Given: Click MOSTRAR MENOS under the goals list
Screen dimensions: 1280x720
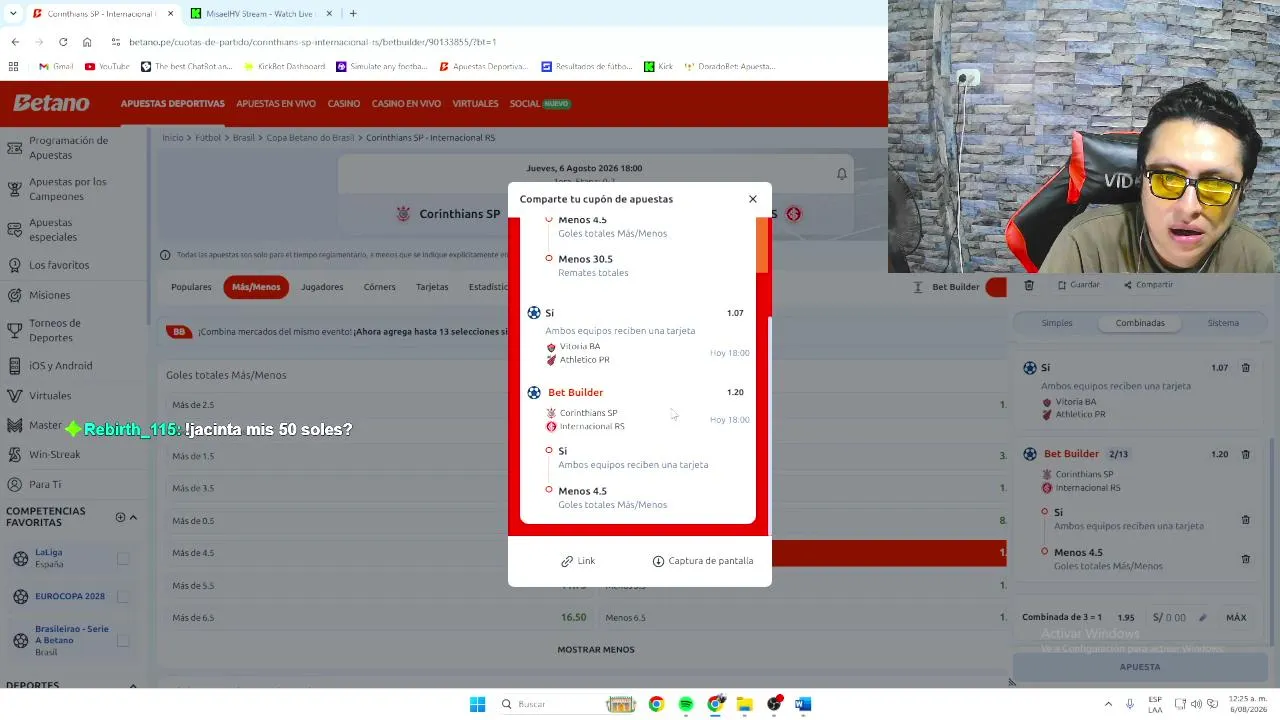Looking at the screenshot, I should 596,650.
